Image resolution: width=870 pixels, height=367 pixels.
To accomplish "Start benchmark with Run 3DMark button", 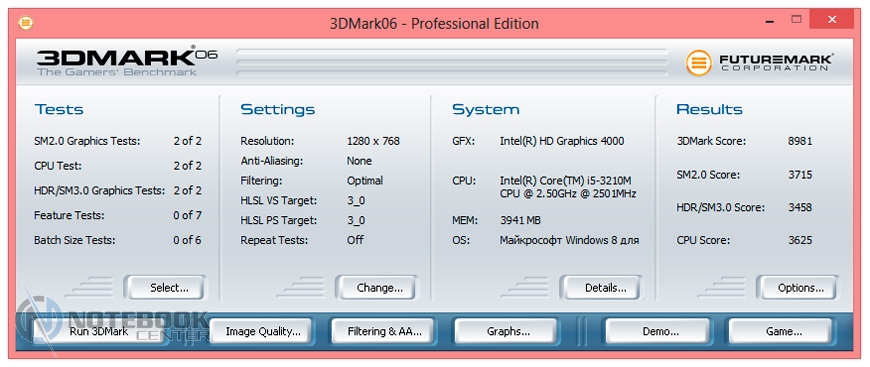I will click(x=99, y=331).
